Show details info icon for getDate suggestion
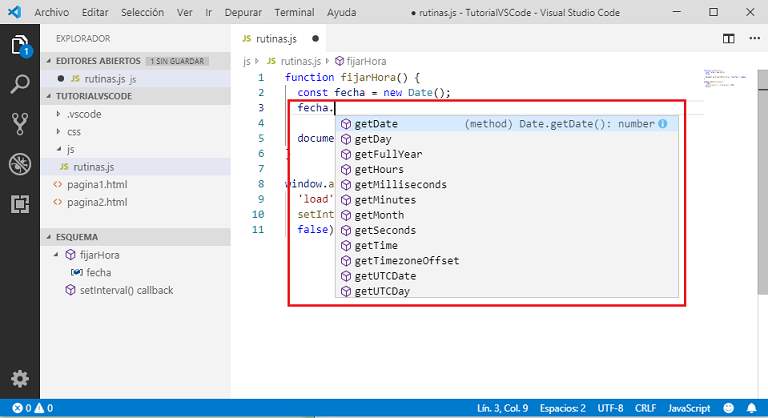768x418 pixels. point(663,123)
